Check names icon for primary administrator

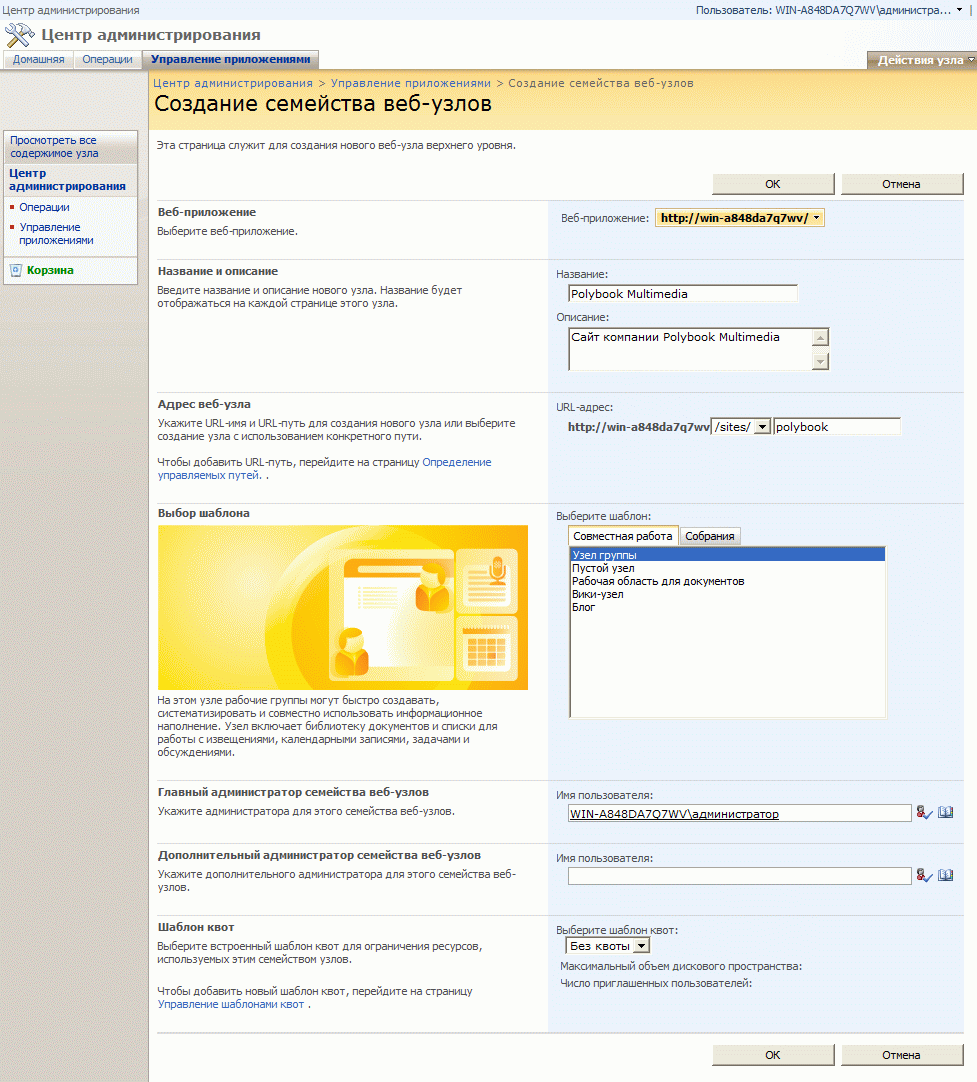(x=924, y=813)
